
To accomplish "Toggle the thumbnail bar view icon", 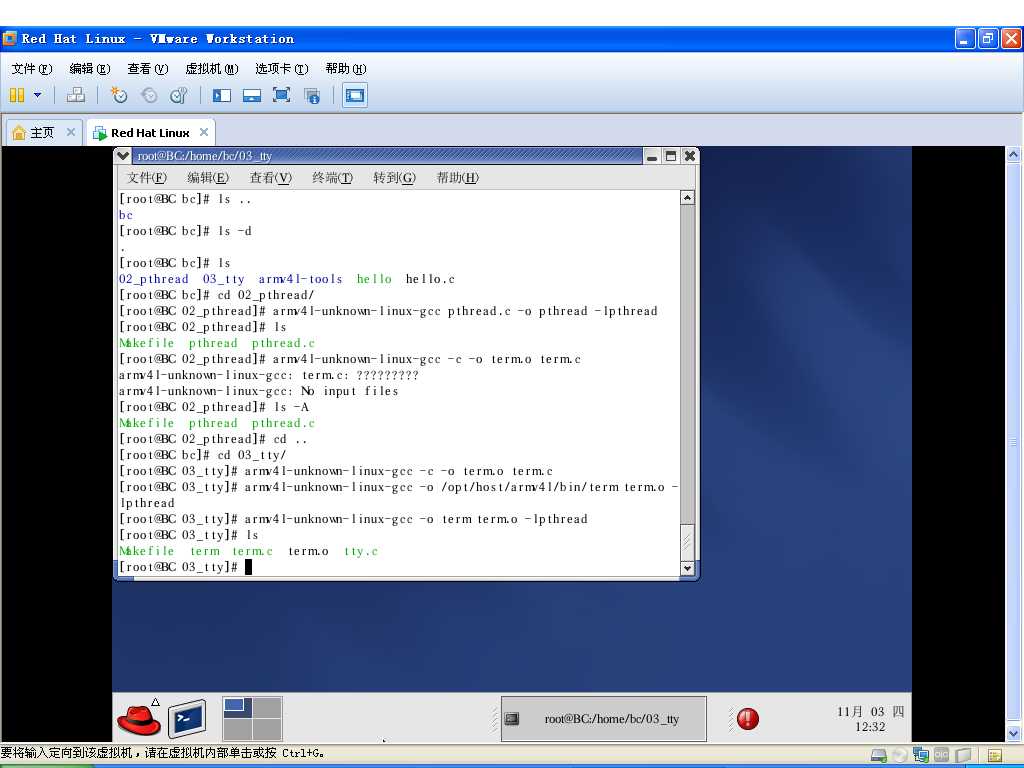I will click(251, 95).
